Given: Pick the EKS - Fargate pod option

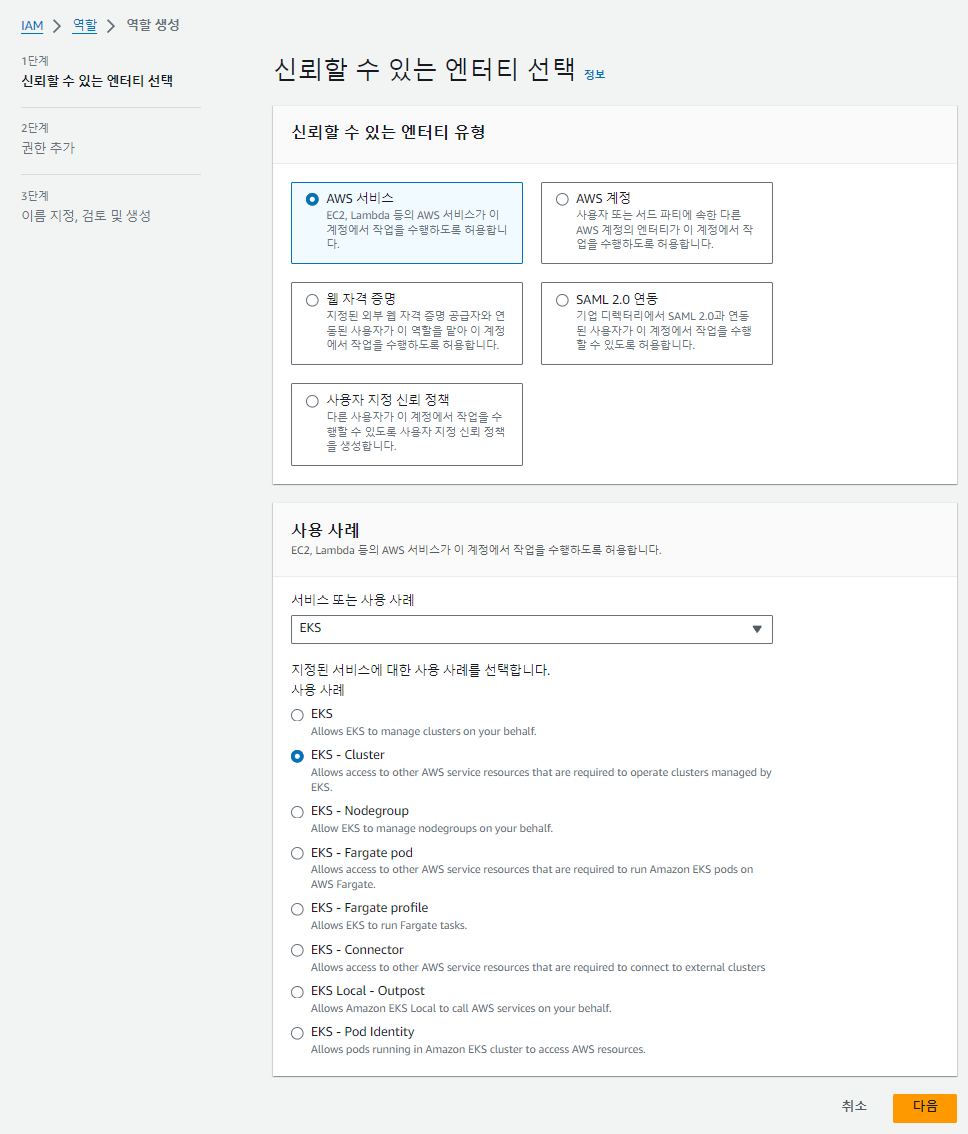Looking at the screenshot, I should [x=297, y=853].
